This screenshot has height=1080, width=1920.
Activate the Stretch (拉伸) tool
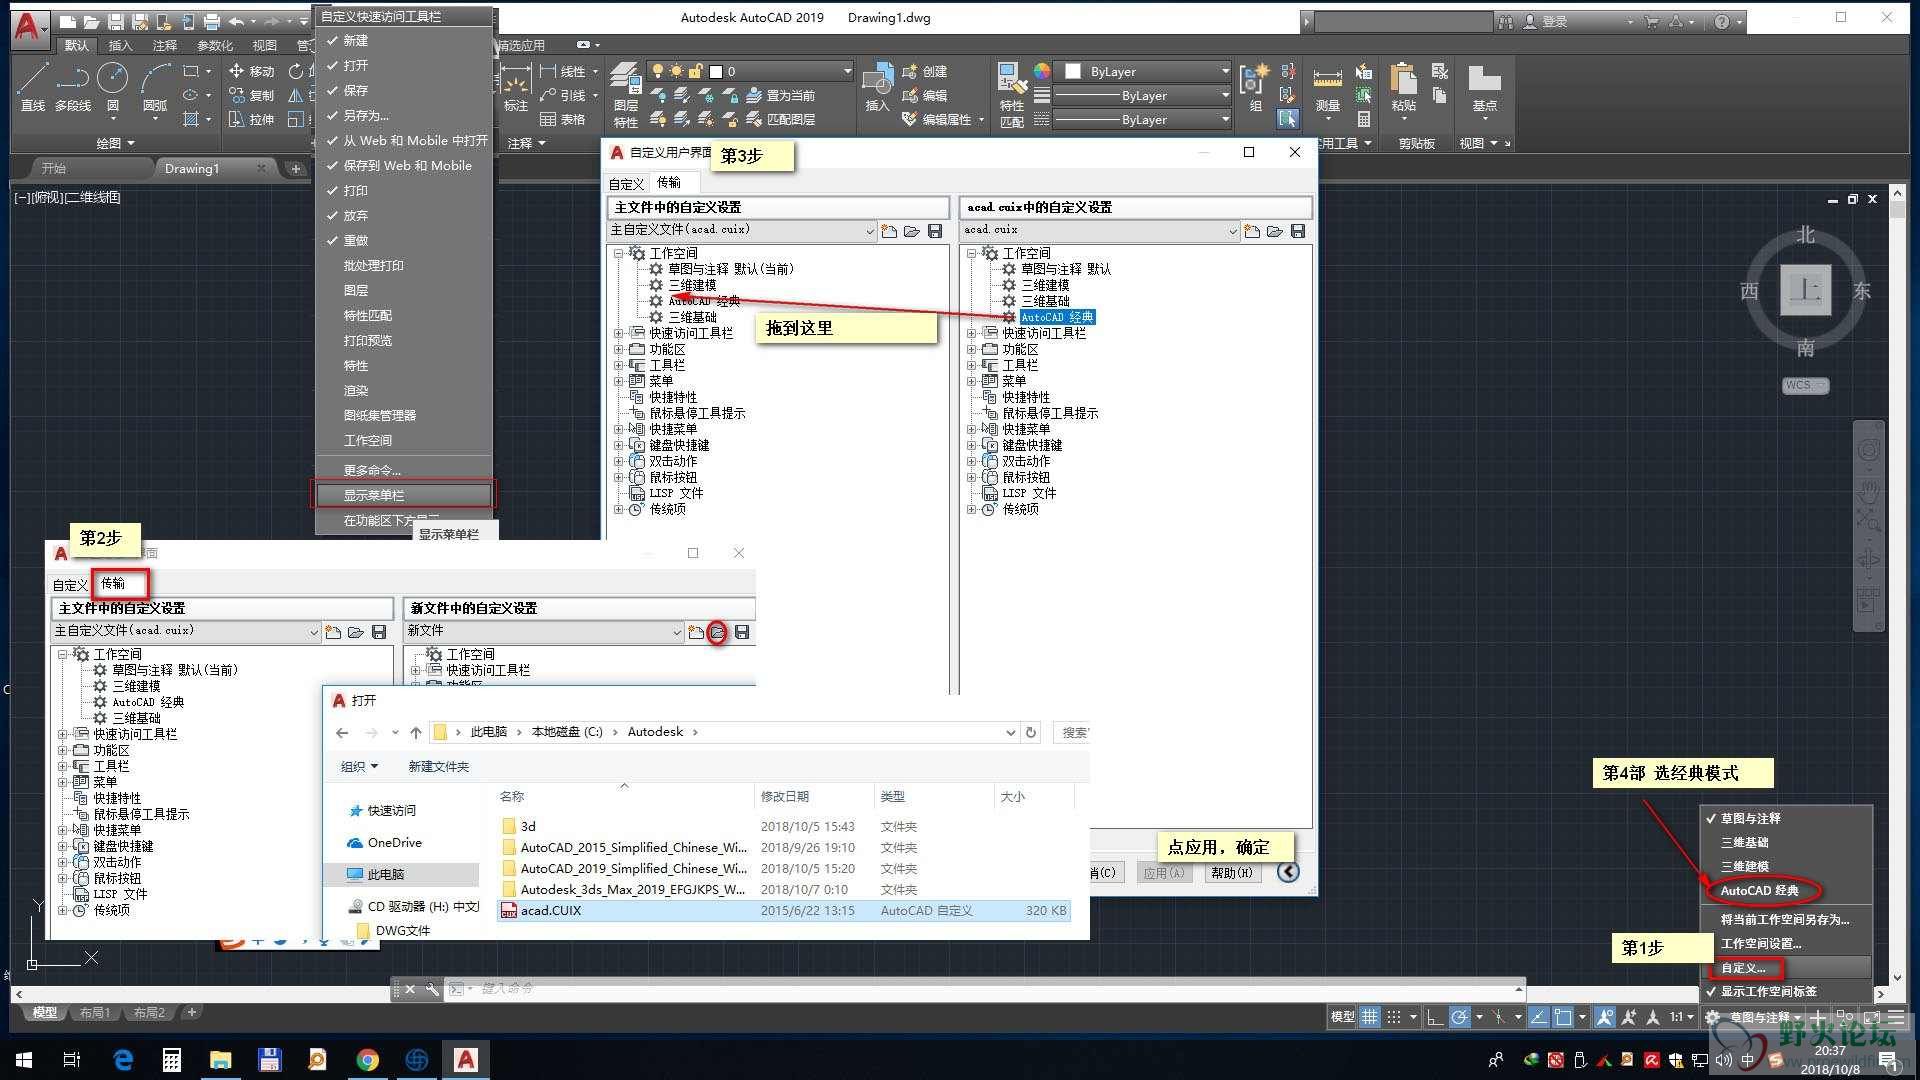pyautogui.click(x=251, y=119)
